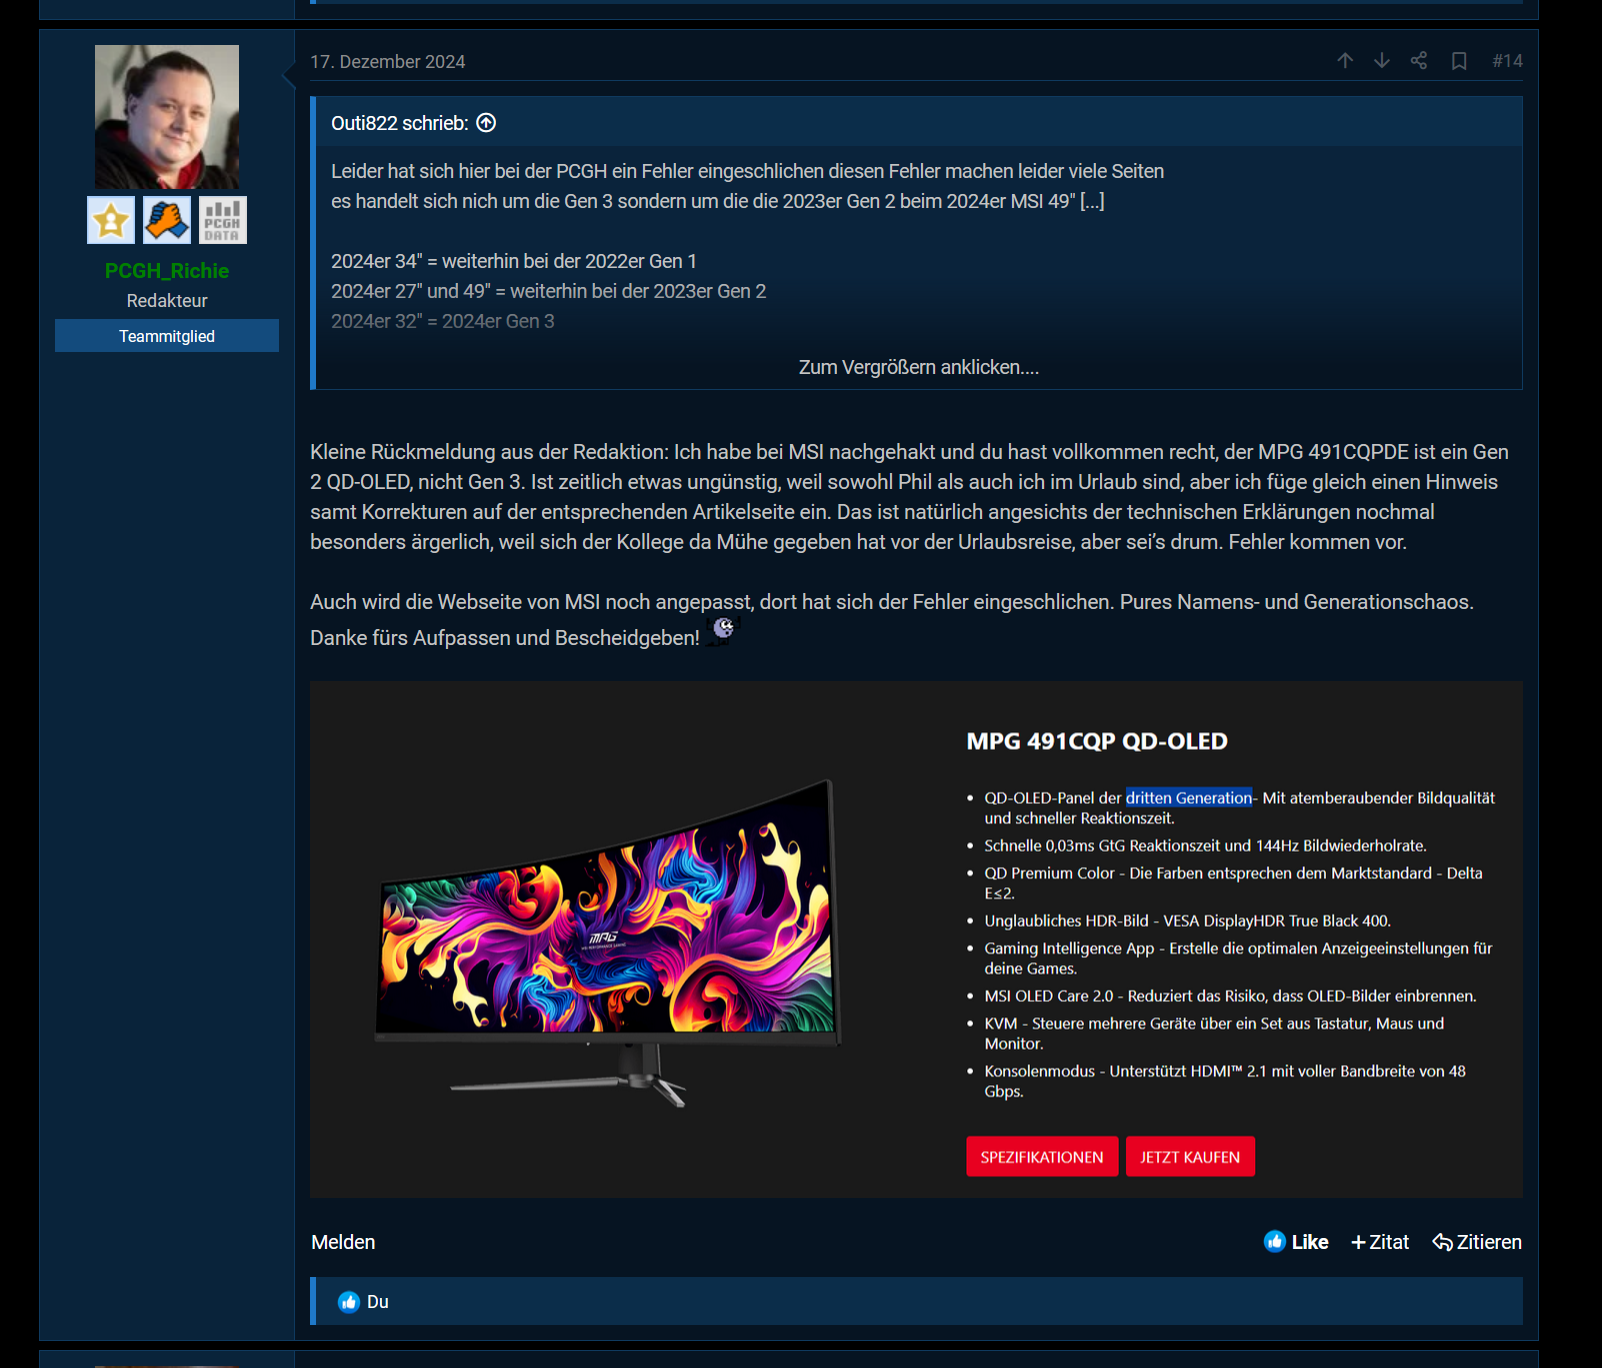Click the orange handshake award badge

(x=167, y=219)
